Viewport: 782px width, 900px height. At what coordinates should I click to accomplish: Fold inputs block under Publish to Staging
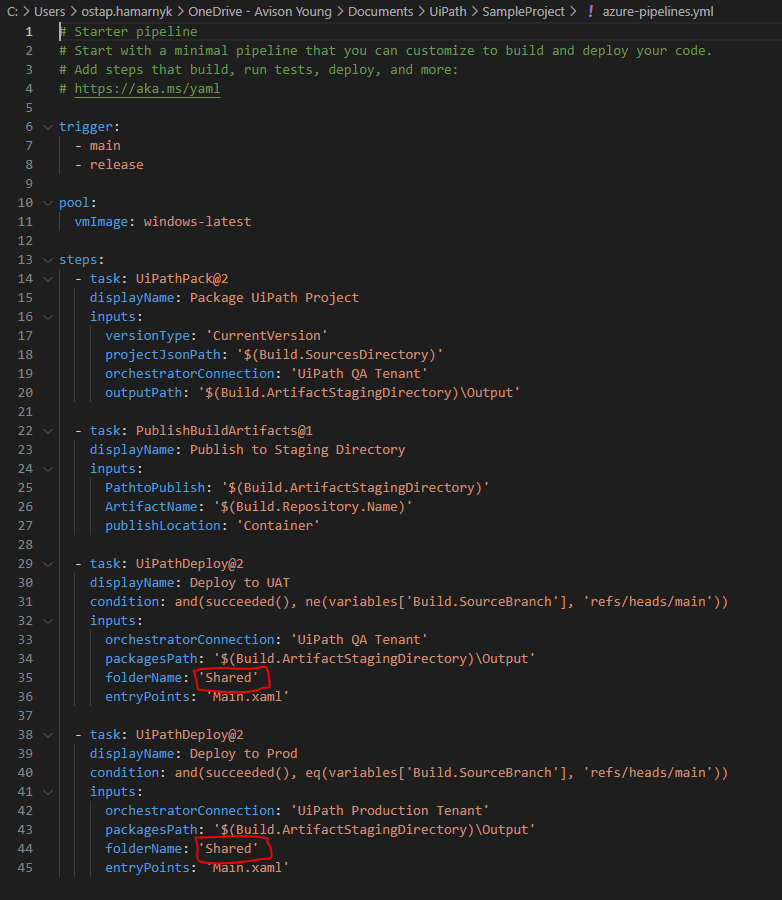(x=48, y=469)
